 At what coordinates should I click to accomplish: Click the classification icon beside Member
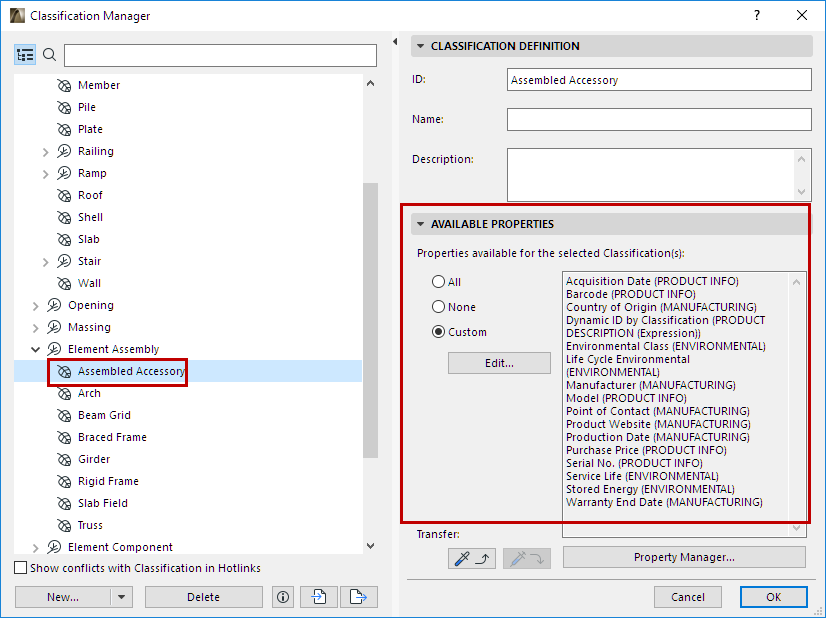point(64,85)
